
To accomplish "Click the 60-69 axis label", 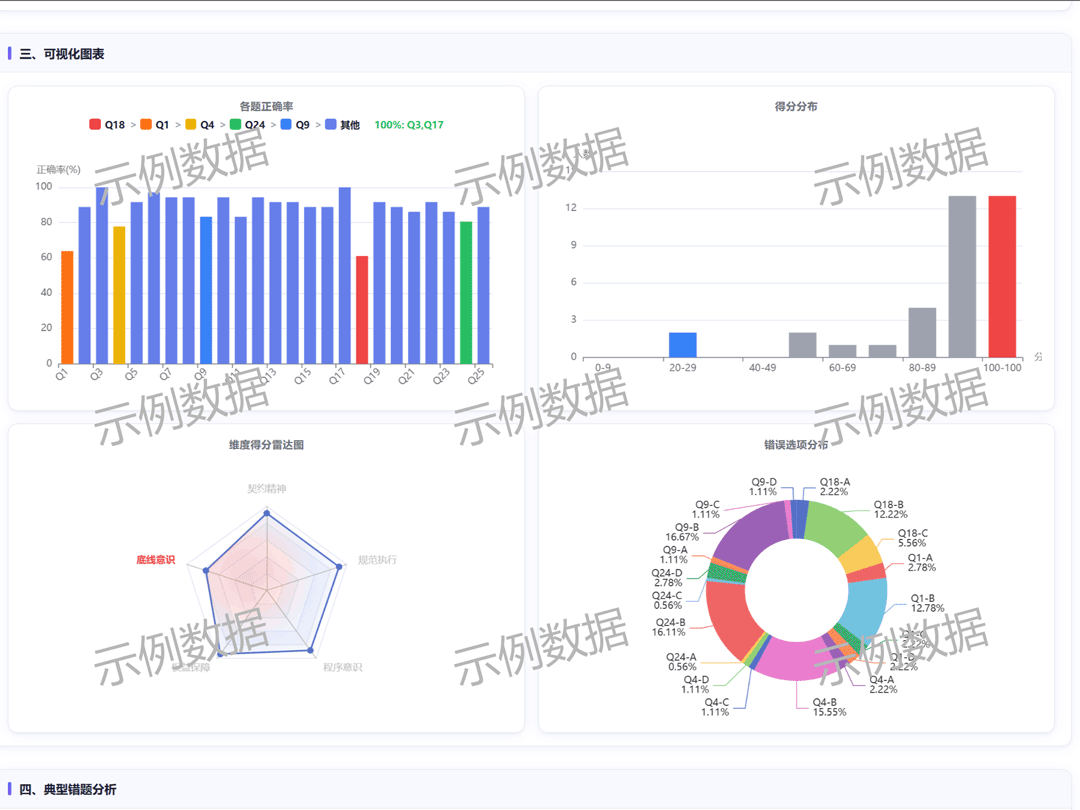I will point(842,368).
